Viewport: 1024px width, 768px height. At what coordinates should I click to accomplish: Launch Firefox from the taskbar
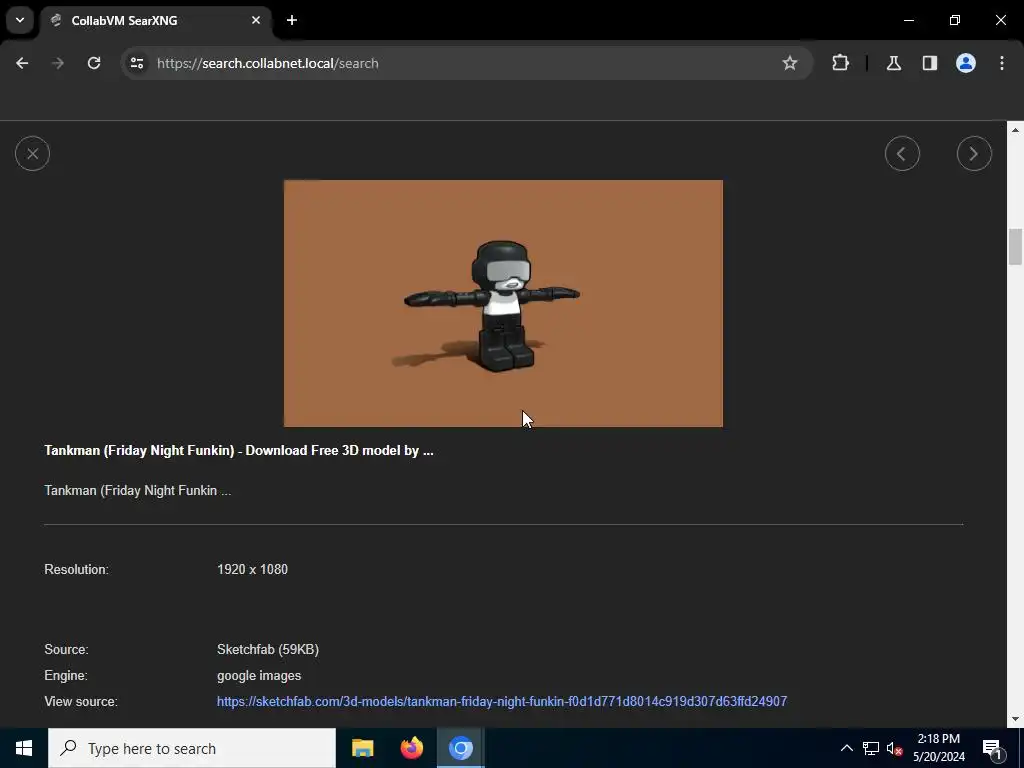click(x=411, y=748)
